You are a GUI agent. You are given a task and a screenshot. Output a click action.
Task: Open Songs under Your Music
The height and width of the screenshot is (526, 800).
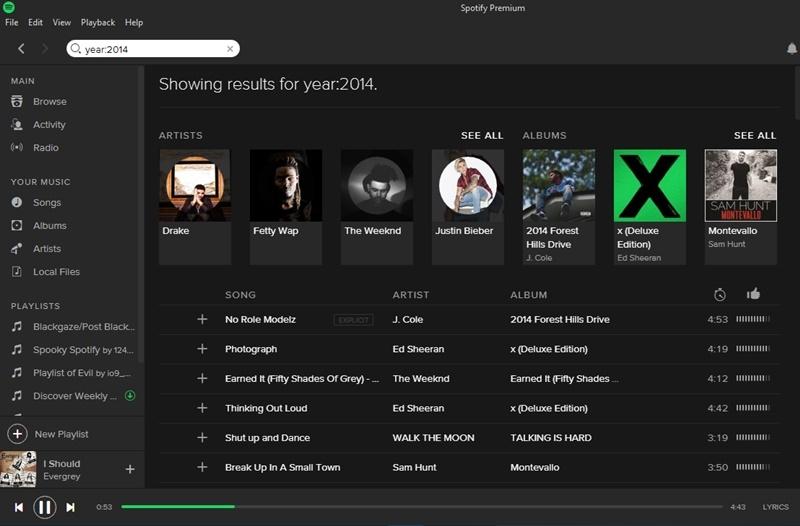[x=47, y=203]
